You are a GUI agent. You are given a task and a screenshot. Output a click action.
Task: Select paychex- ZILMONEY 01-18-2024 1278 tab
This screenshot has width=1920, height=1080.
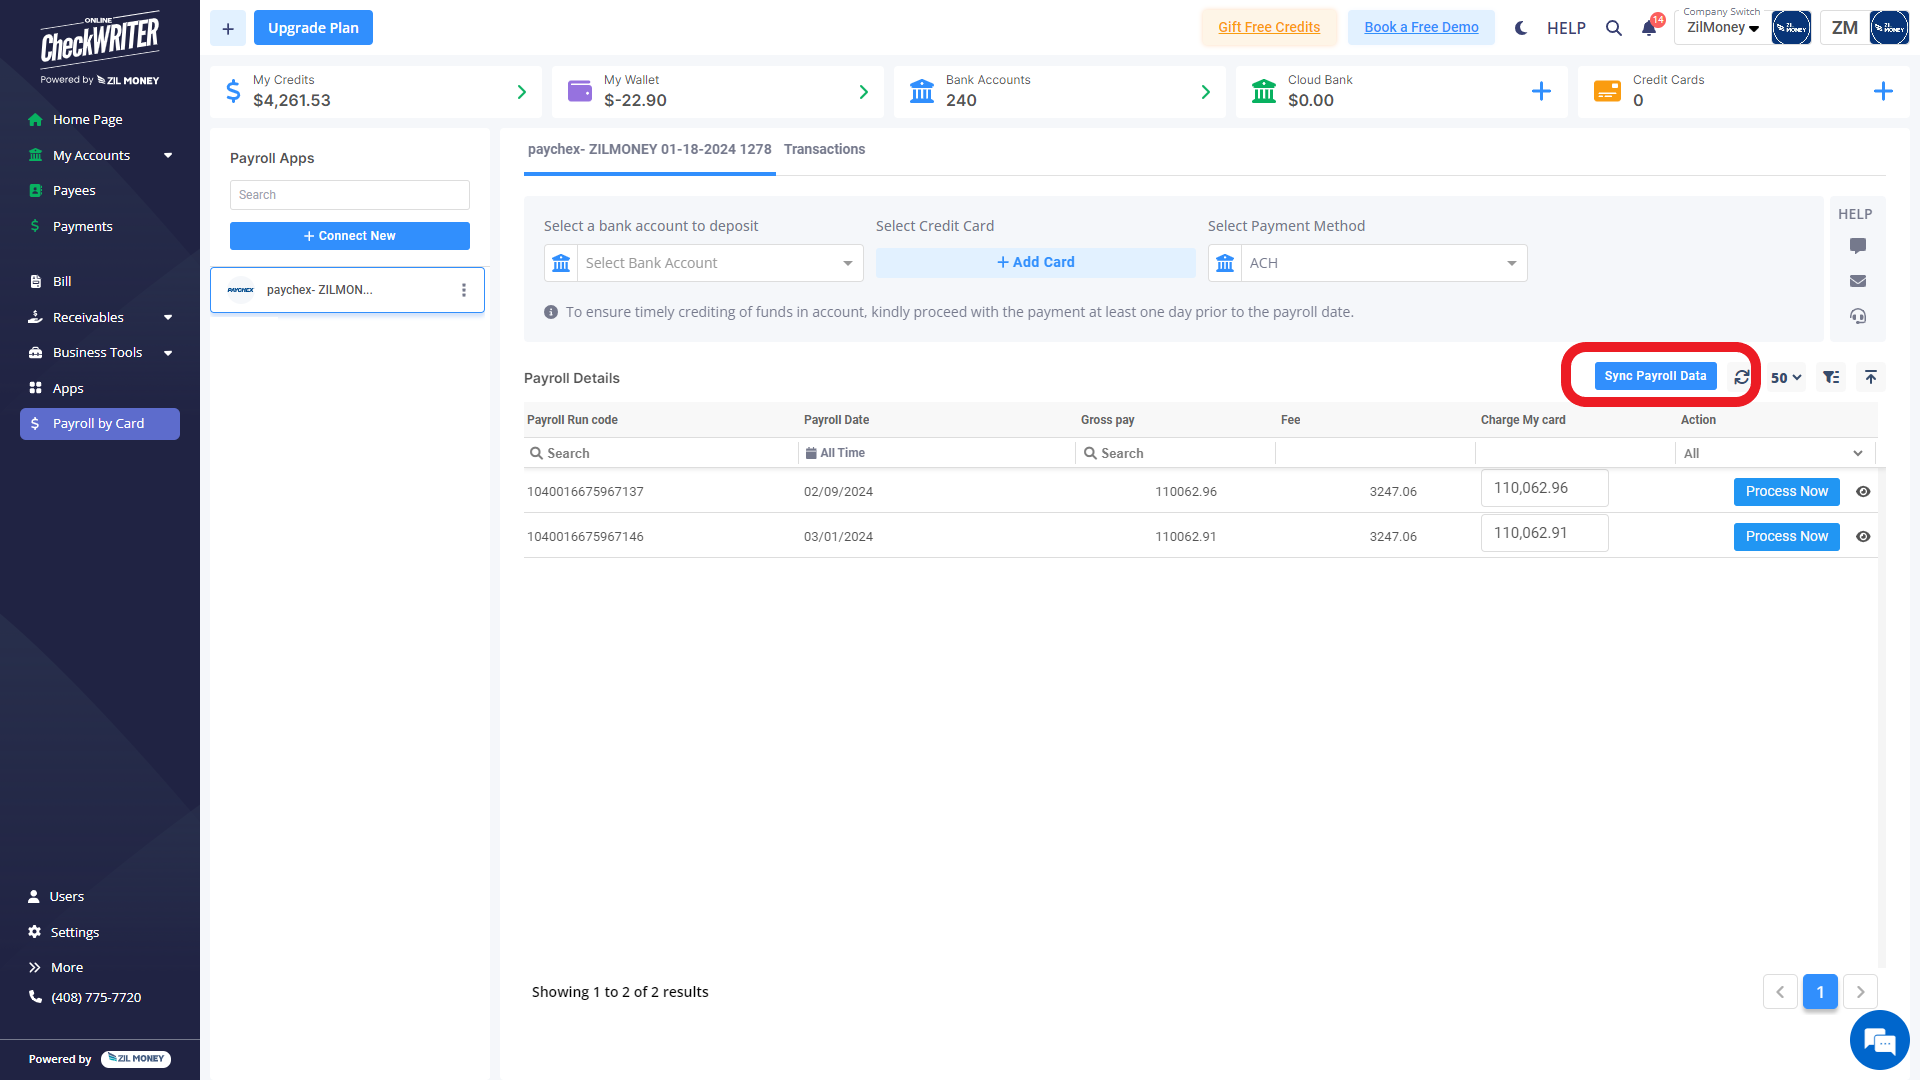click(649, 149)
